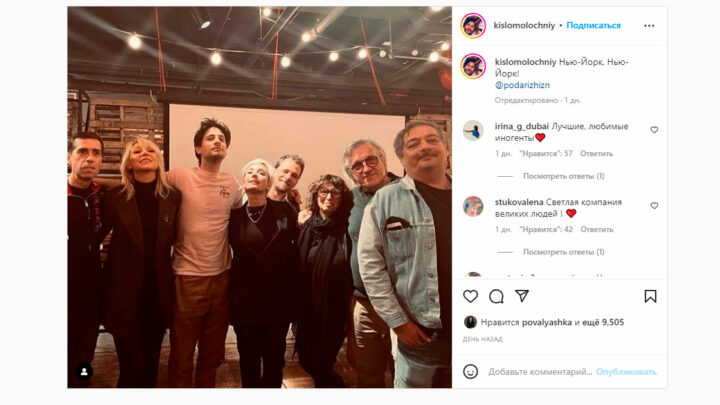
Task: Like the stukovalena comment
Action: [654, 206]
